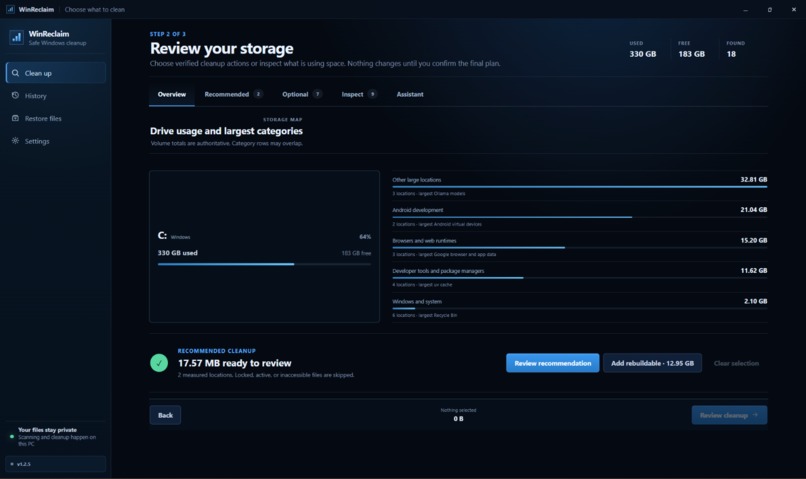
Task: Select the Android development category row
Action: [x=579, y=216]
